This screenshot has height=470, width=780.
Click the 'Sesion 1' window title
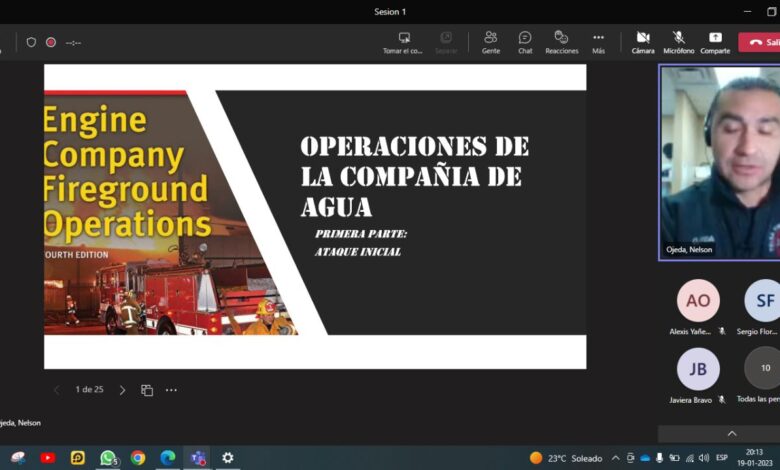pos(390,12)
